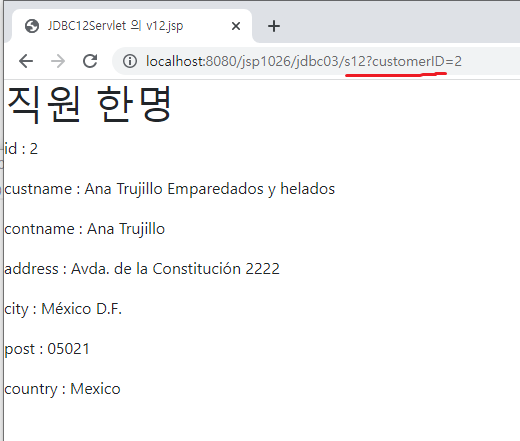The image size is (520, 441).
Task: Select the JDBC12Servlet 의 v12.jsp tab
Action: pyautogui.click(x=132, y=26)
